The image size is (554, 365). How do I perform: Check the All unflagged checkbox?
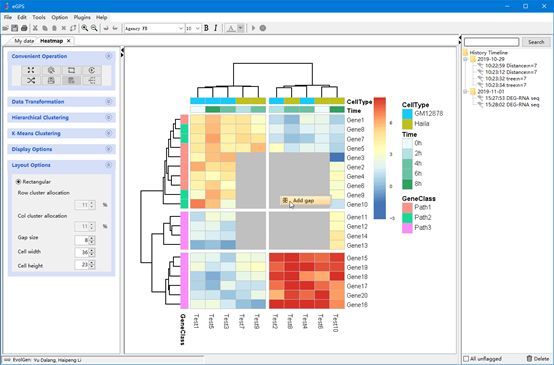coord(466,359)
